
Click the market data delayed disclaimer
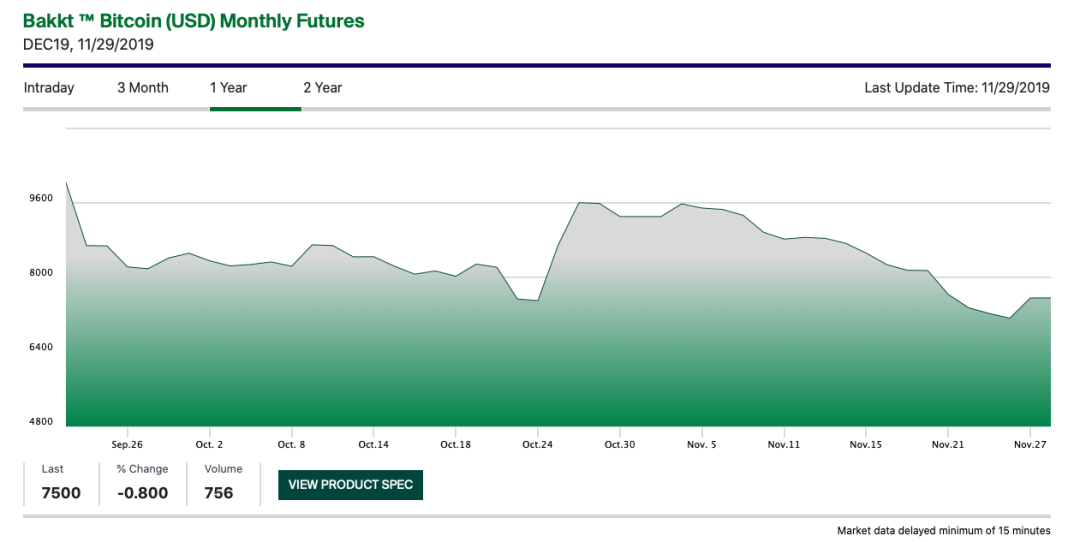coord(944,530)
